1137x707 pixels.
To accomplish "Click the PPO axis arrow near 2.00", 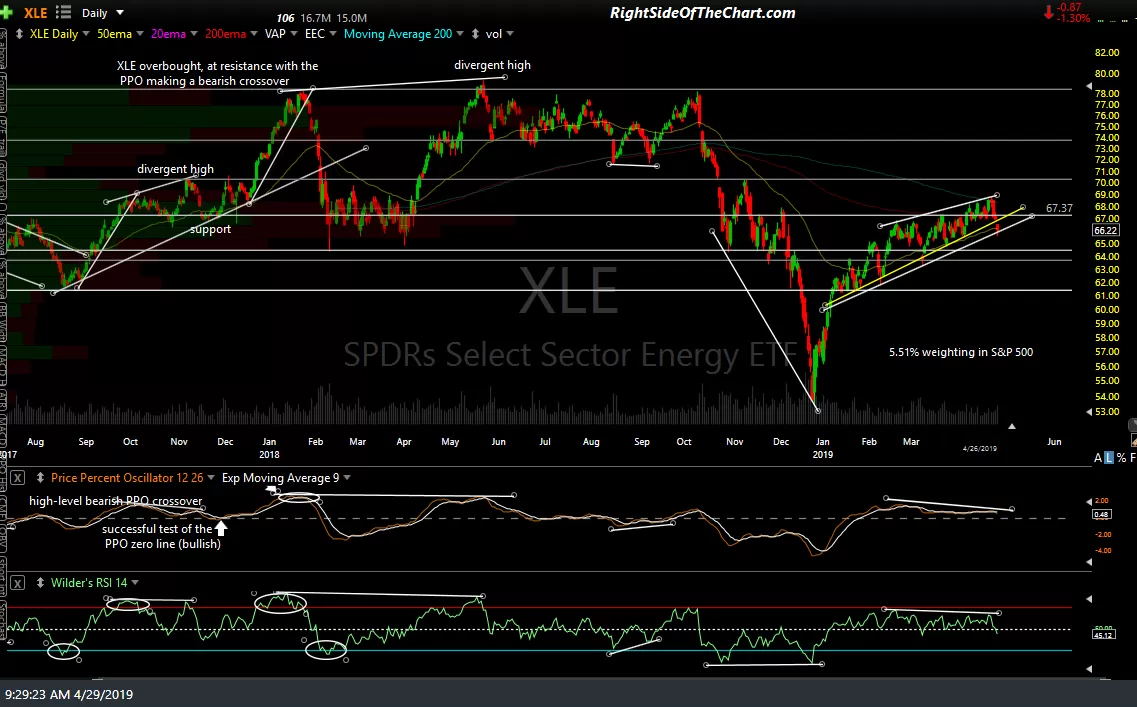I will click(1088, 502).
